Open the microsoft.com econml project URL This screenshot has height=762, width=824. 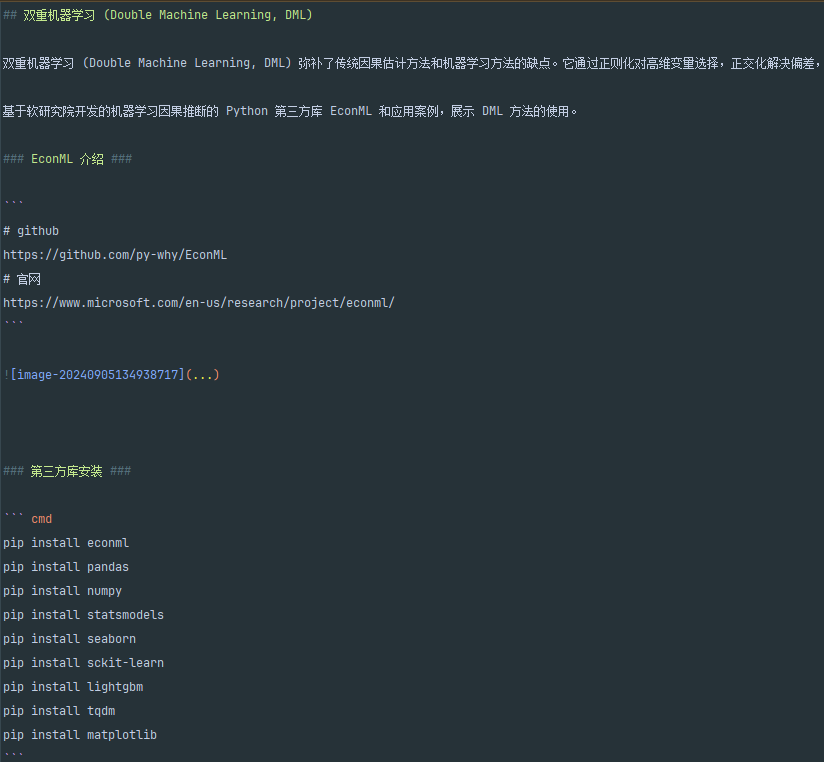[199, 303]
